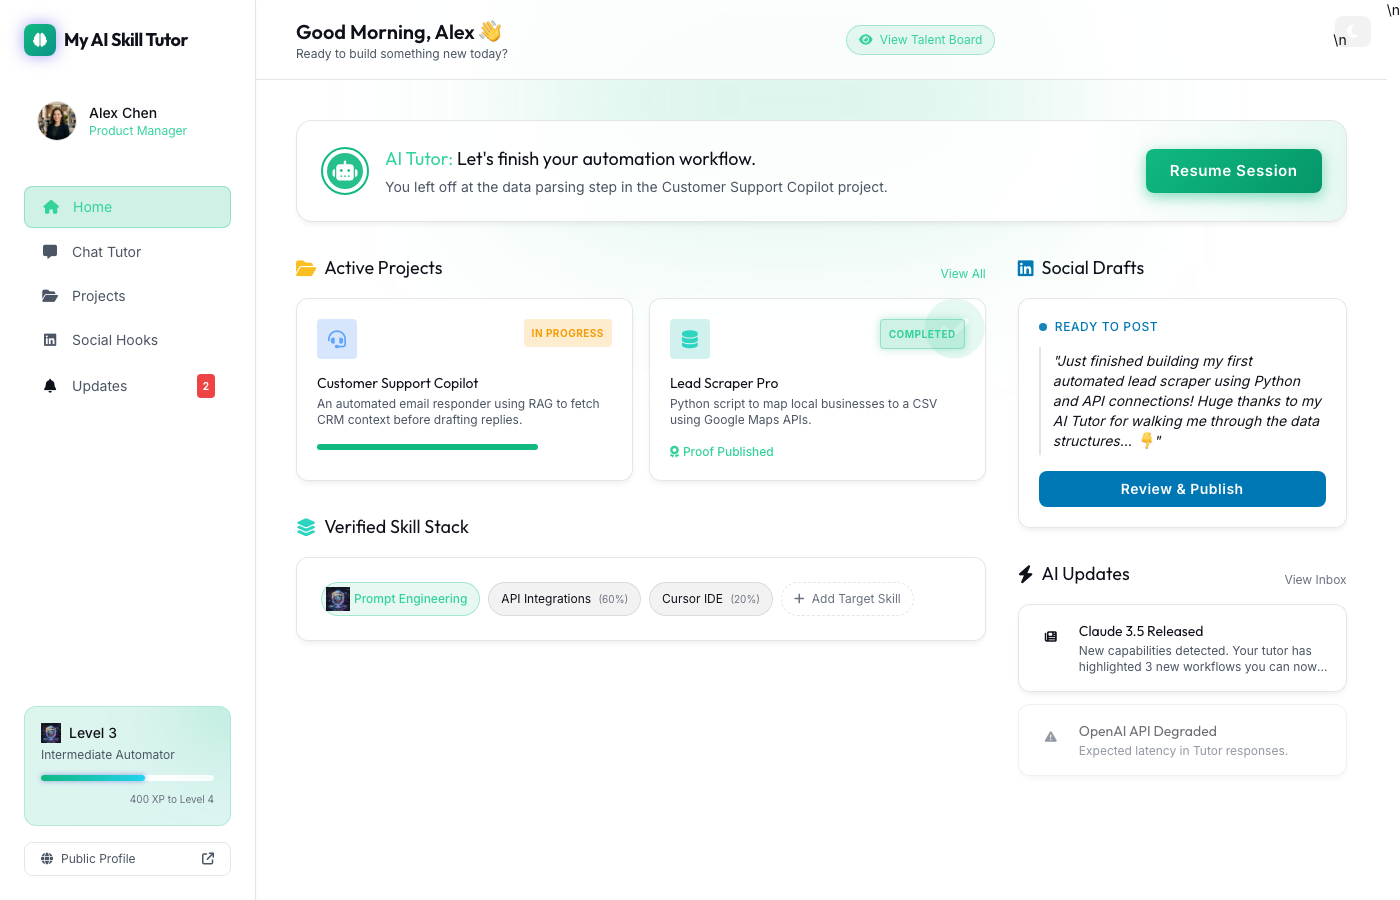
Task: Navigate to Projects in the sidebar
Action: pyautogui.click(x=100, y=296)
